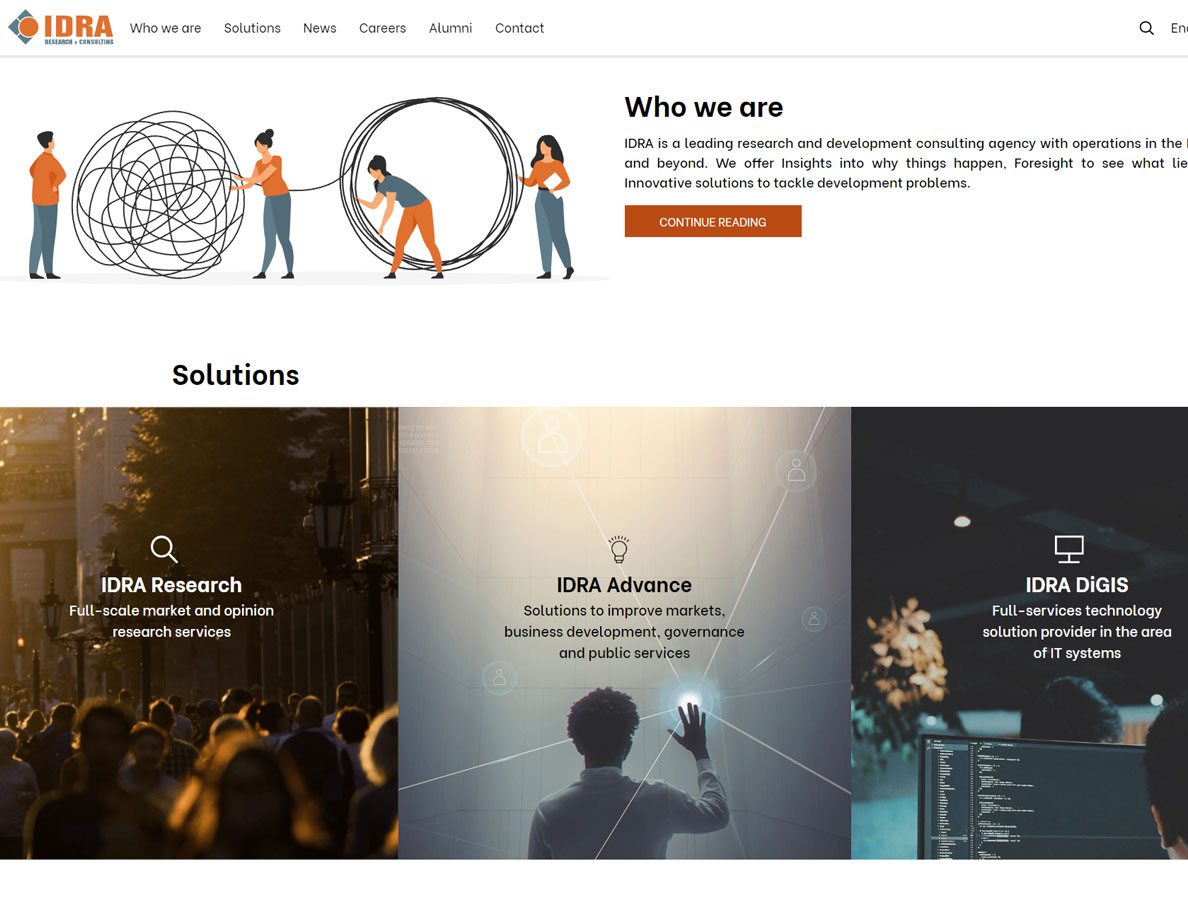Open the Solutions menu item
This screenshot has height=907, width=1188.
point(252,28)
